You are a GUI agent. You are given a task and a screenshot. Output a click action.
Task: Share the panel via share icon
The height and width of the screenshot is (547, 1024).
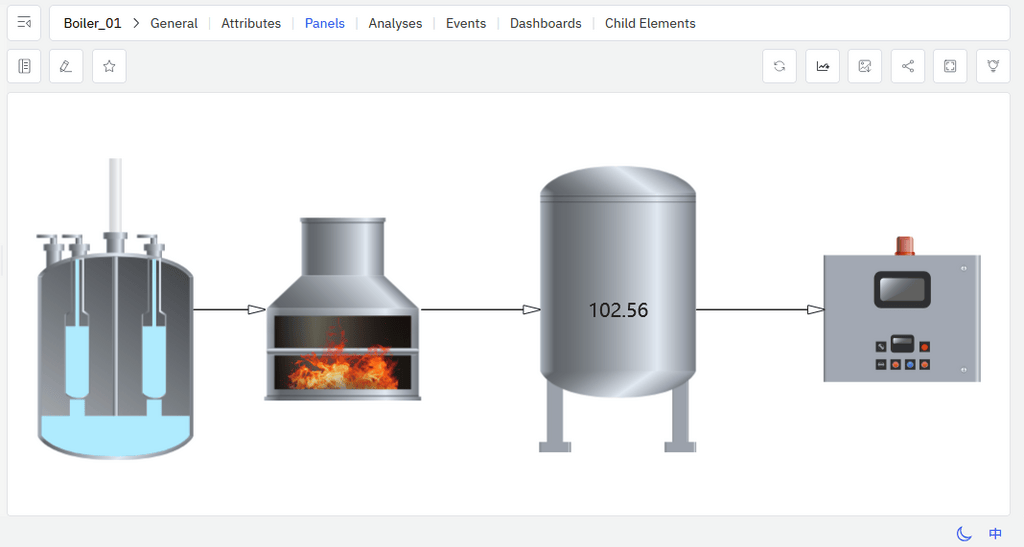(908, 66)
